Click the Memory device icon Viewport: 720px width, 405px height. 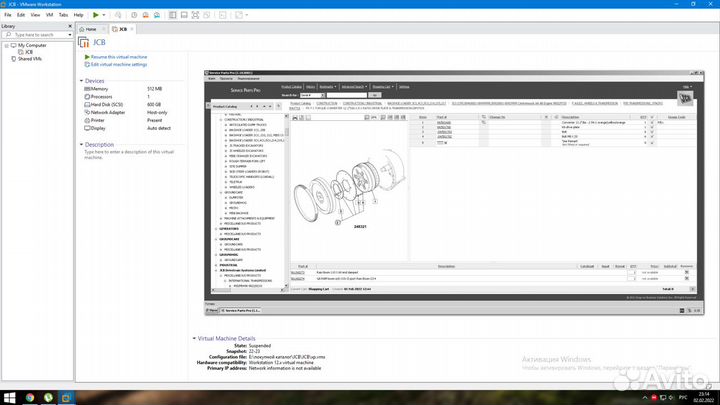pyautogui.click(x=87, y=89)
